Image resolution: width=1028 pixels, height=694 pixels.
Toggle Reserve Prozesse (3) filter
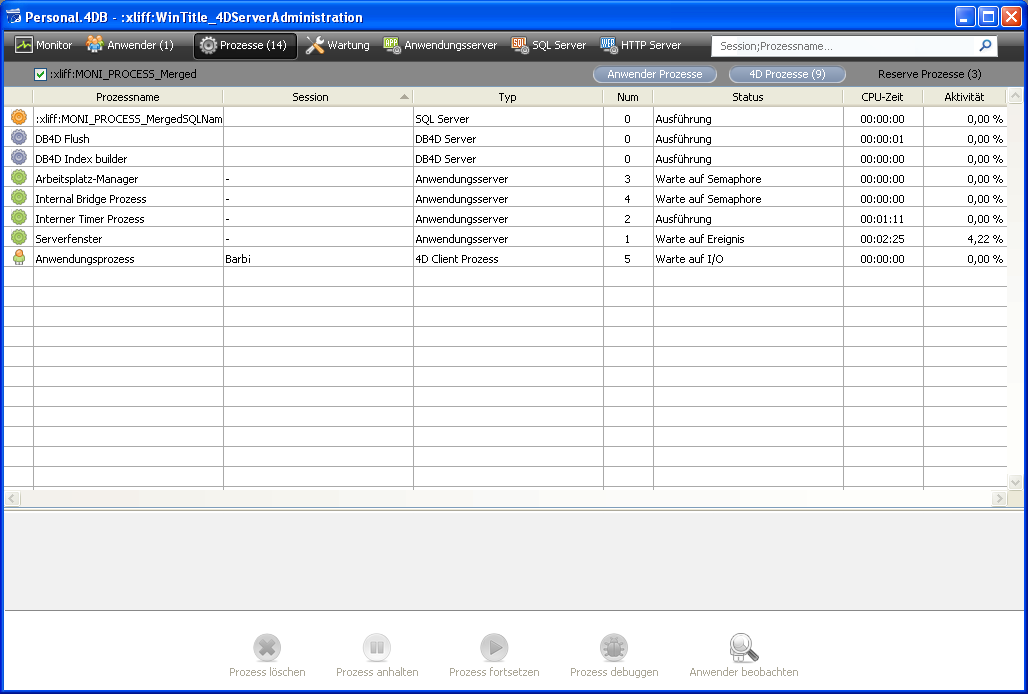[x=929, y=74]
